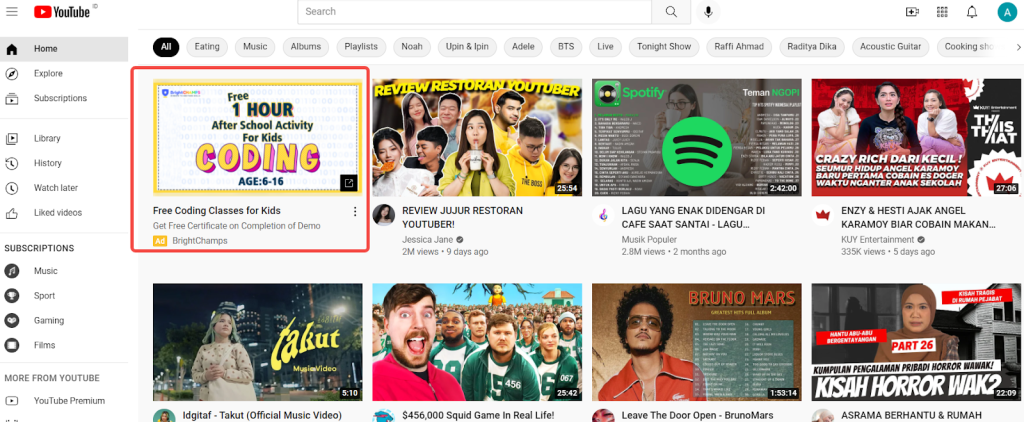Screen dimensions: 1024x422
Task: Open the YouTube apps grid icon
Action: [942, 12]
